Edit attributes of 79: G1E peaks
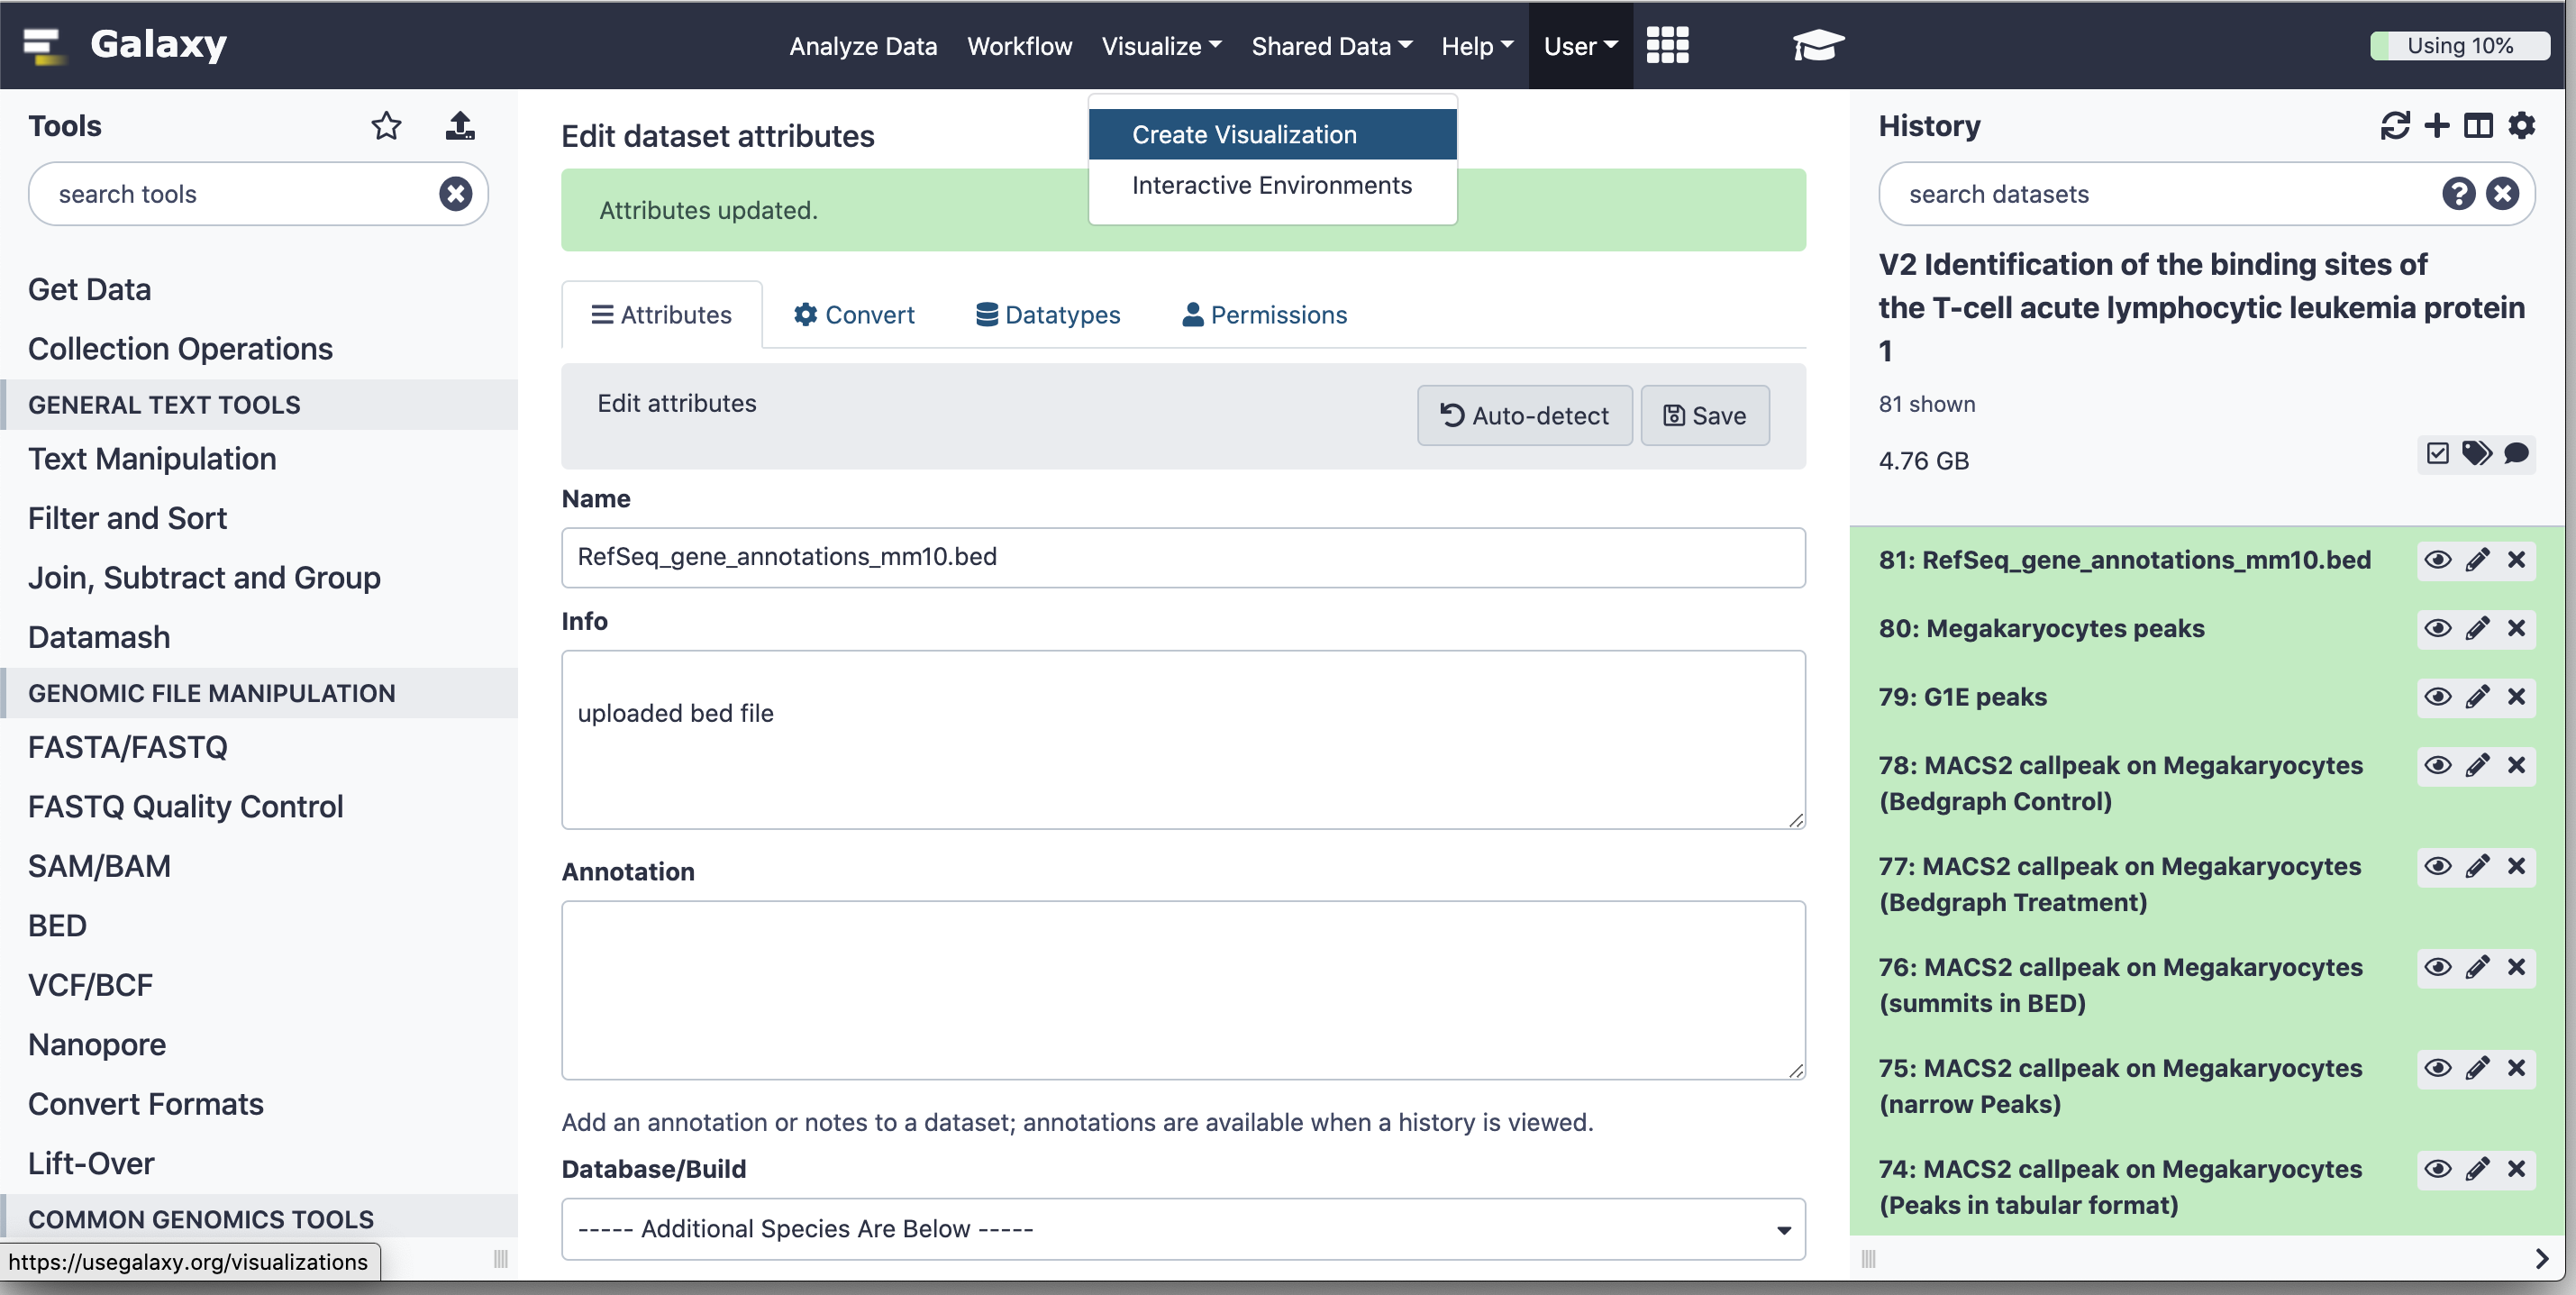Screen dimensions: 2576x1295 (x=2477, y=697)
